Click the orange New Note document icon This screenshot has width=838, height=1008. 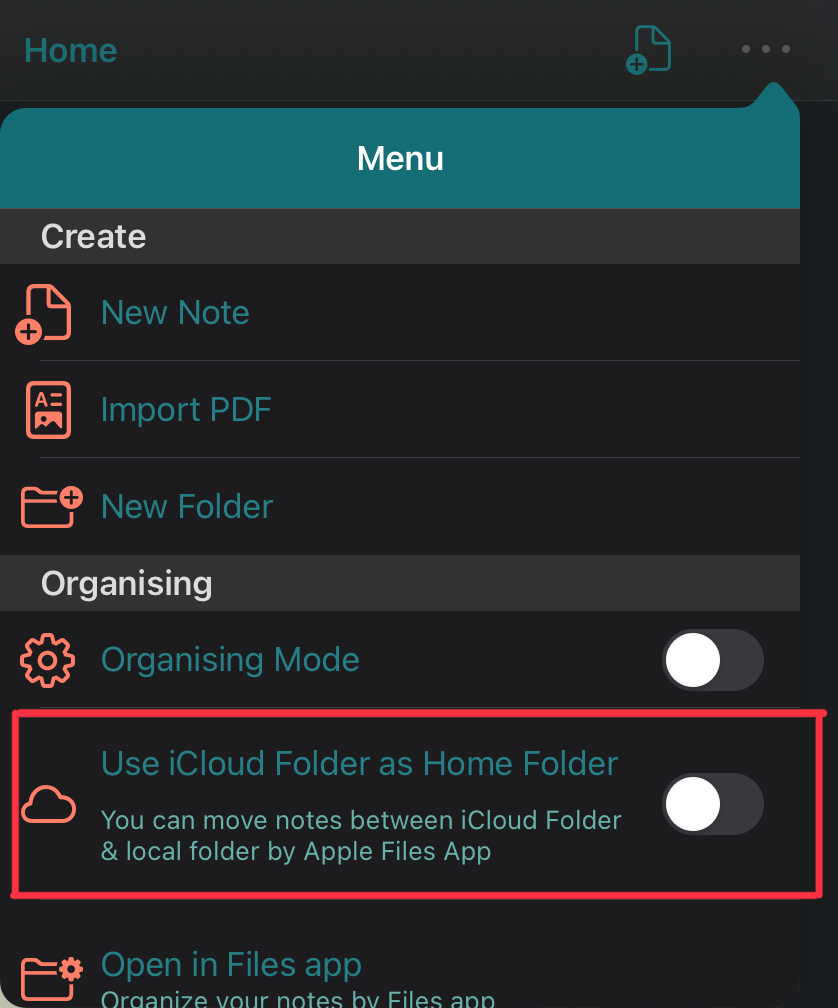pyautogui.click(x=43, y=314)
